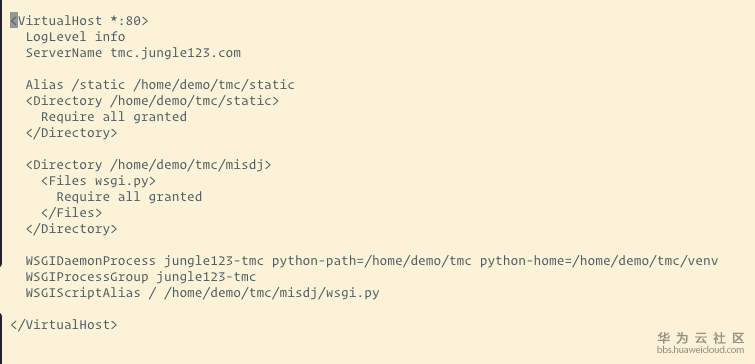Click the python-path=/home/demo/tmc argument

pos(372,261)
